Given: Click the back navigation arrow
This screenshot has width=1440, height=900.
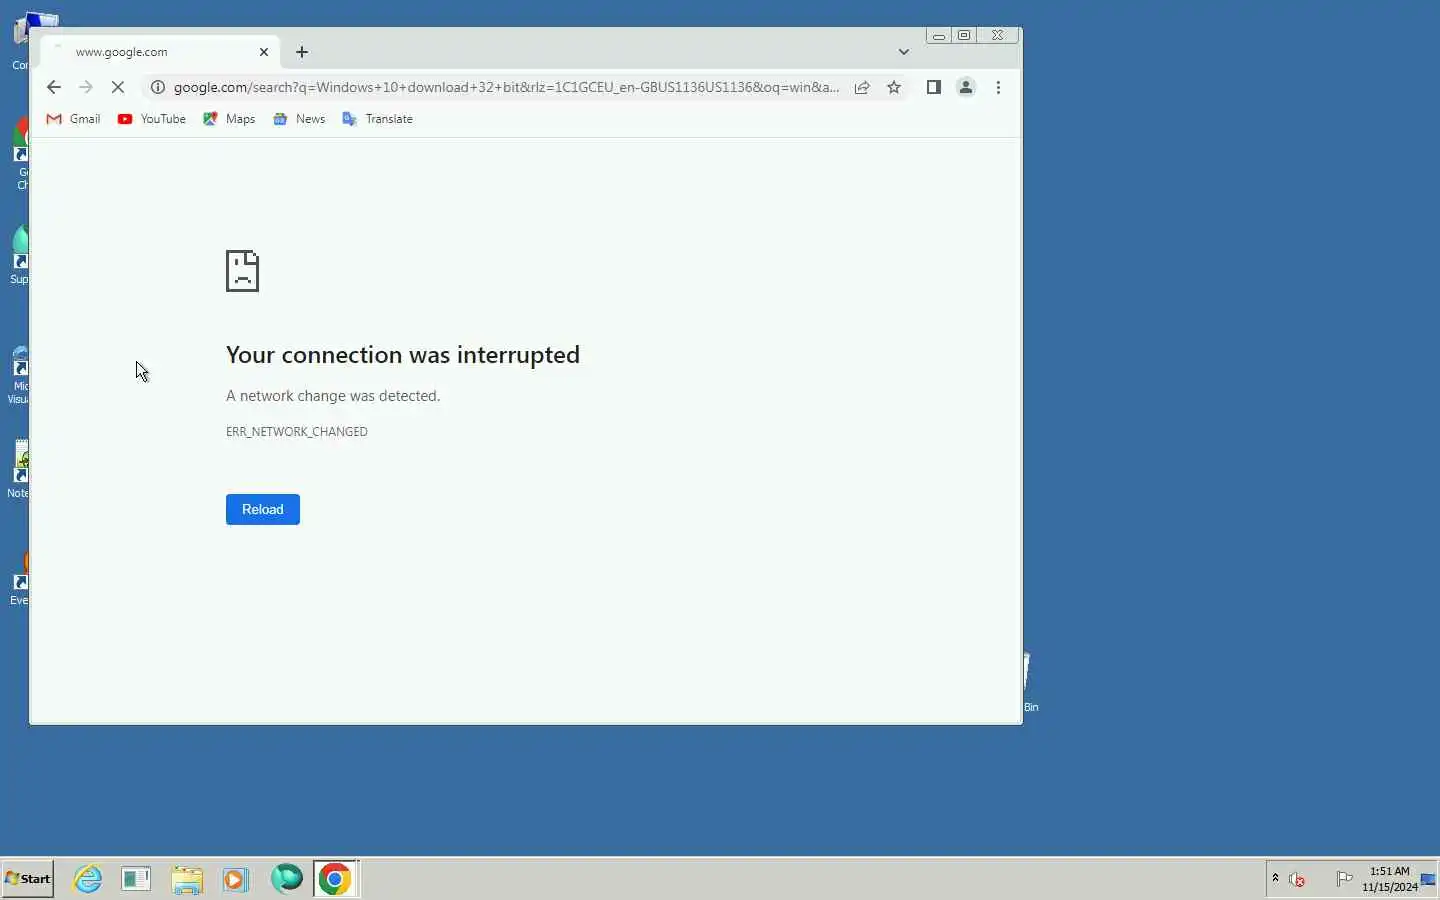Looking at the screenshot, I should (x=54, y=88).
